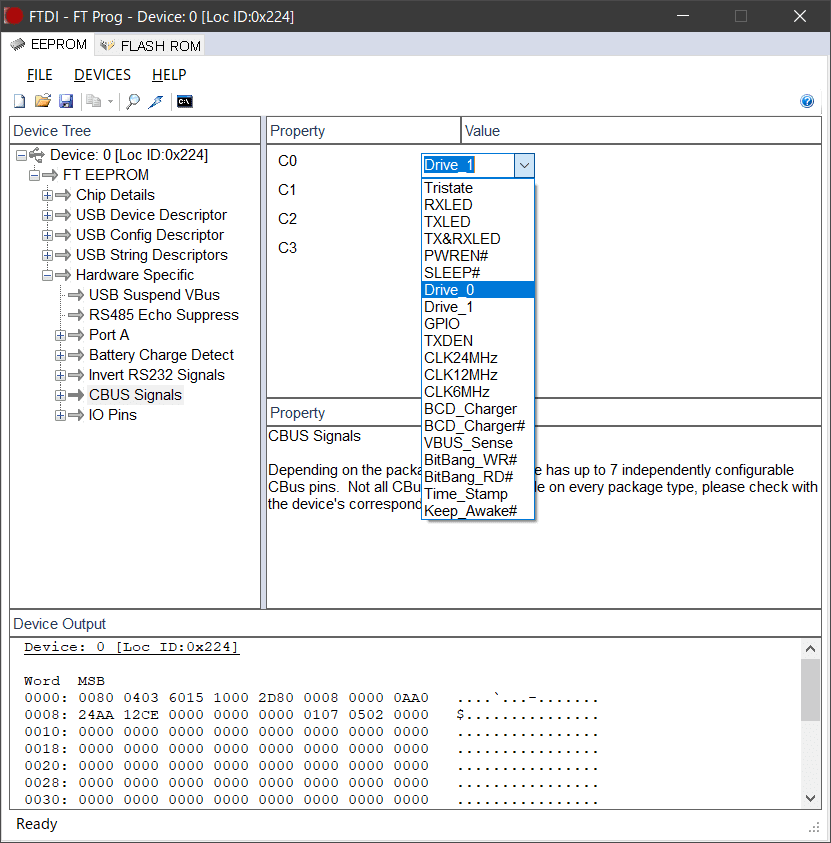Select the USB Suspend VBus tree item
The image size is (831, 843).
(154, 295)
